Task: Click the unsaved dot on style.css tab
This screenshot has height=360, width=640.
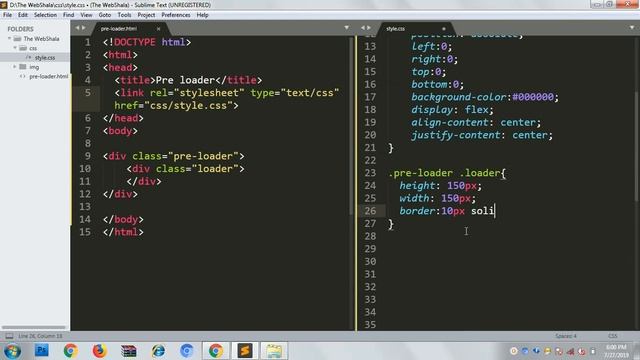Action: [444, 29]
